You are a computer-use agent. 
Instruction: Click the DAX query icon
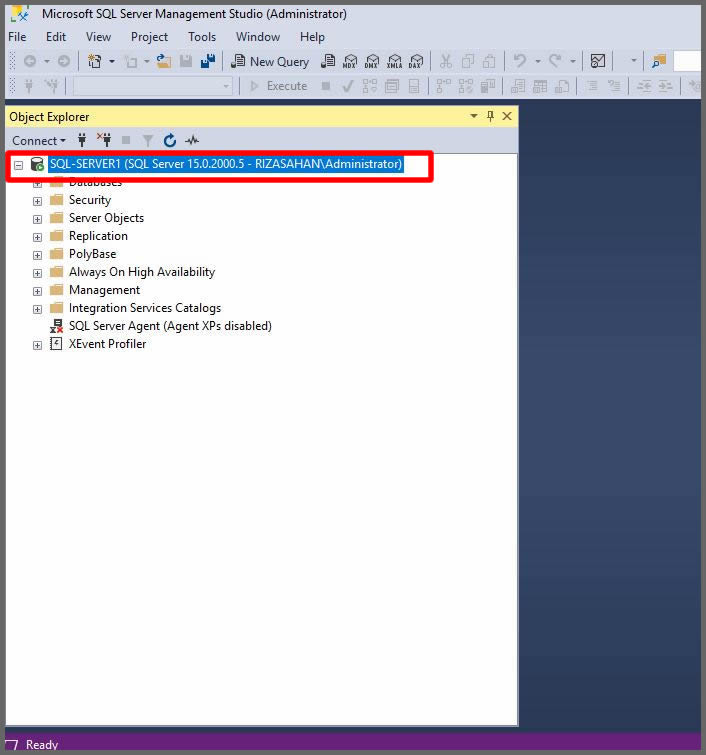click(x=415, y=62)
